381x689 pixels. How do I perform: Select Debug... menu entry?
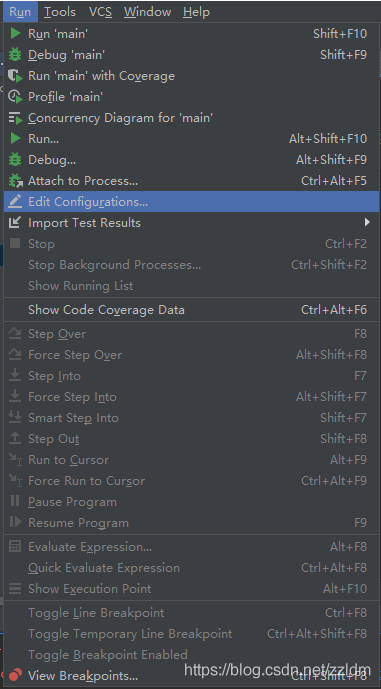coord(192,160)
